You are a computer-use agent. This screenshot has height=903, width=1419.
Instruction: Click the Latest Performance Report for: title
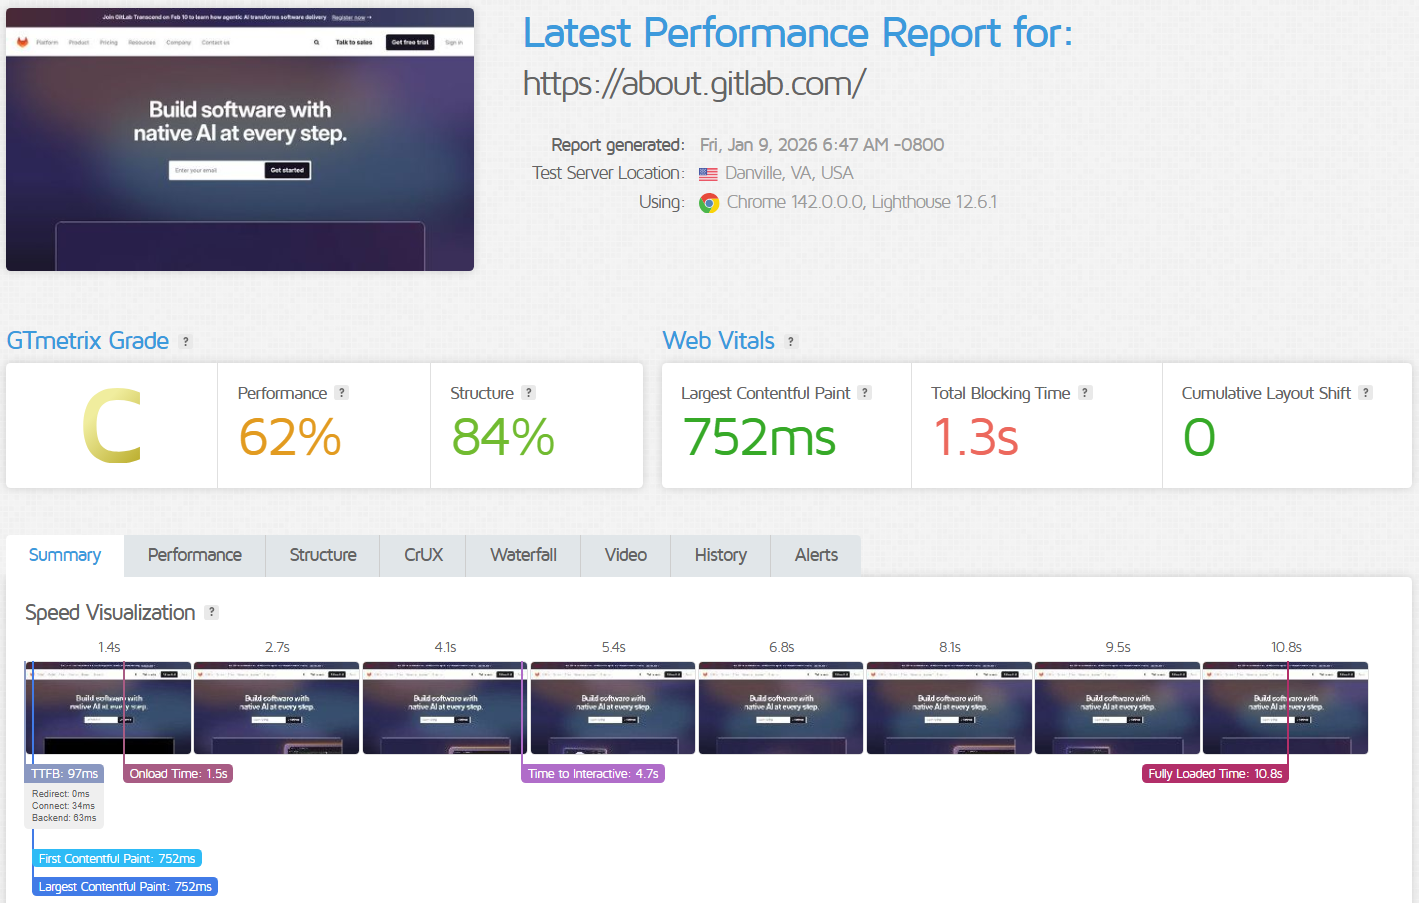click(x=798, y=33)
